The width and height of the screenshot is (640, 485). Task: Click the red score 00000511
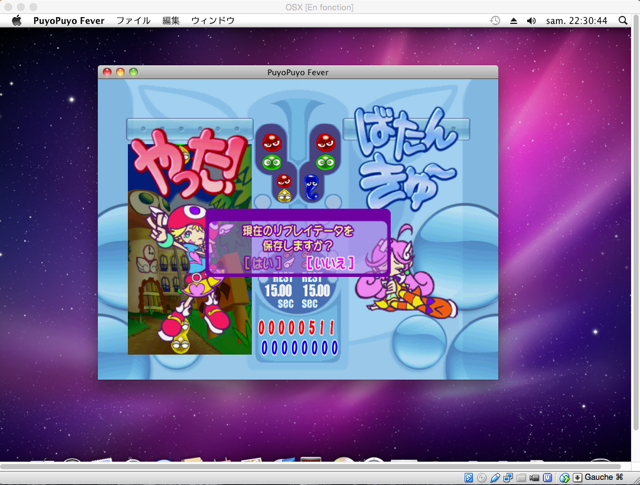pos(297,328)
